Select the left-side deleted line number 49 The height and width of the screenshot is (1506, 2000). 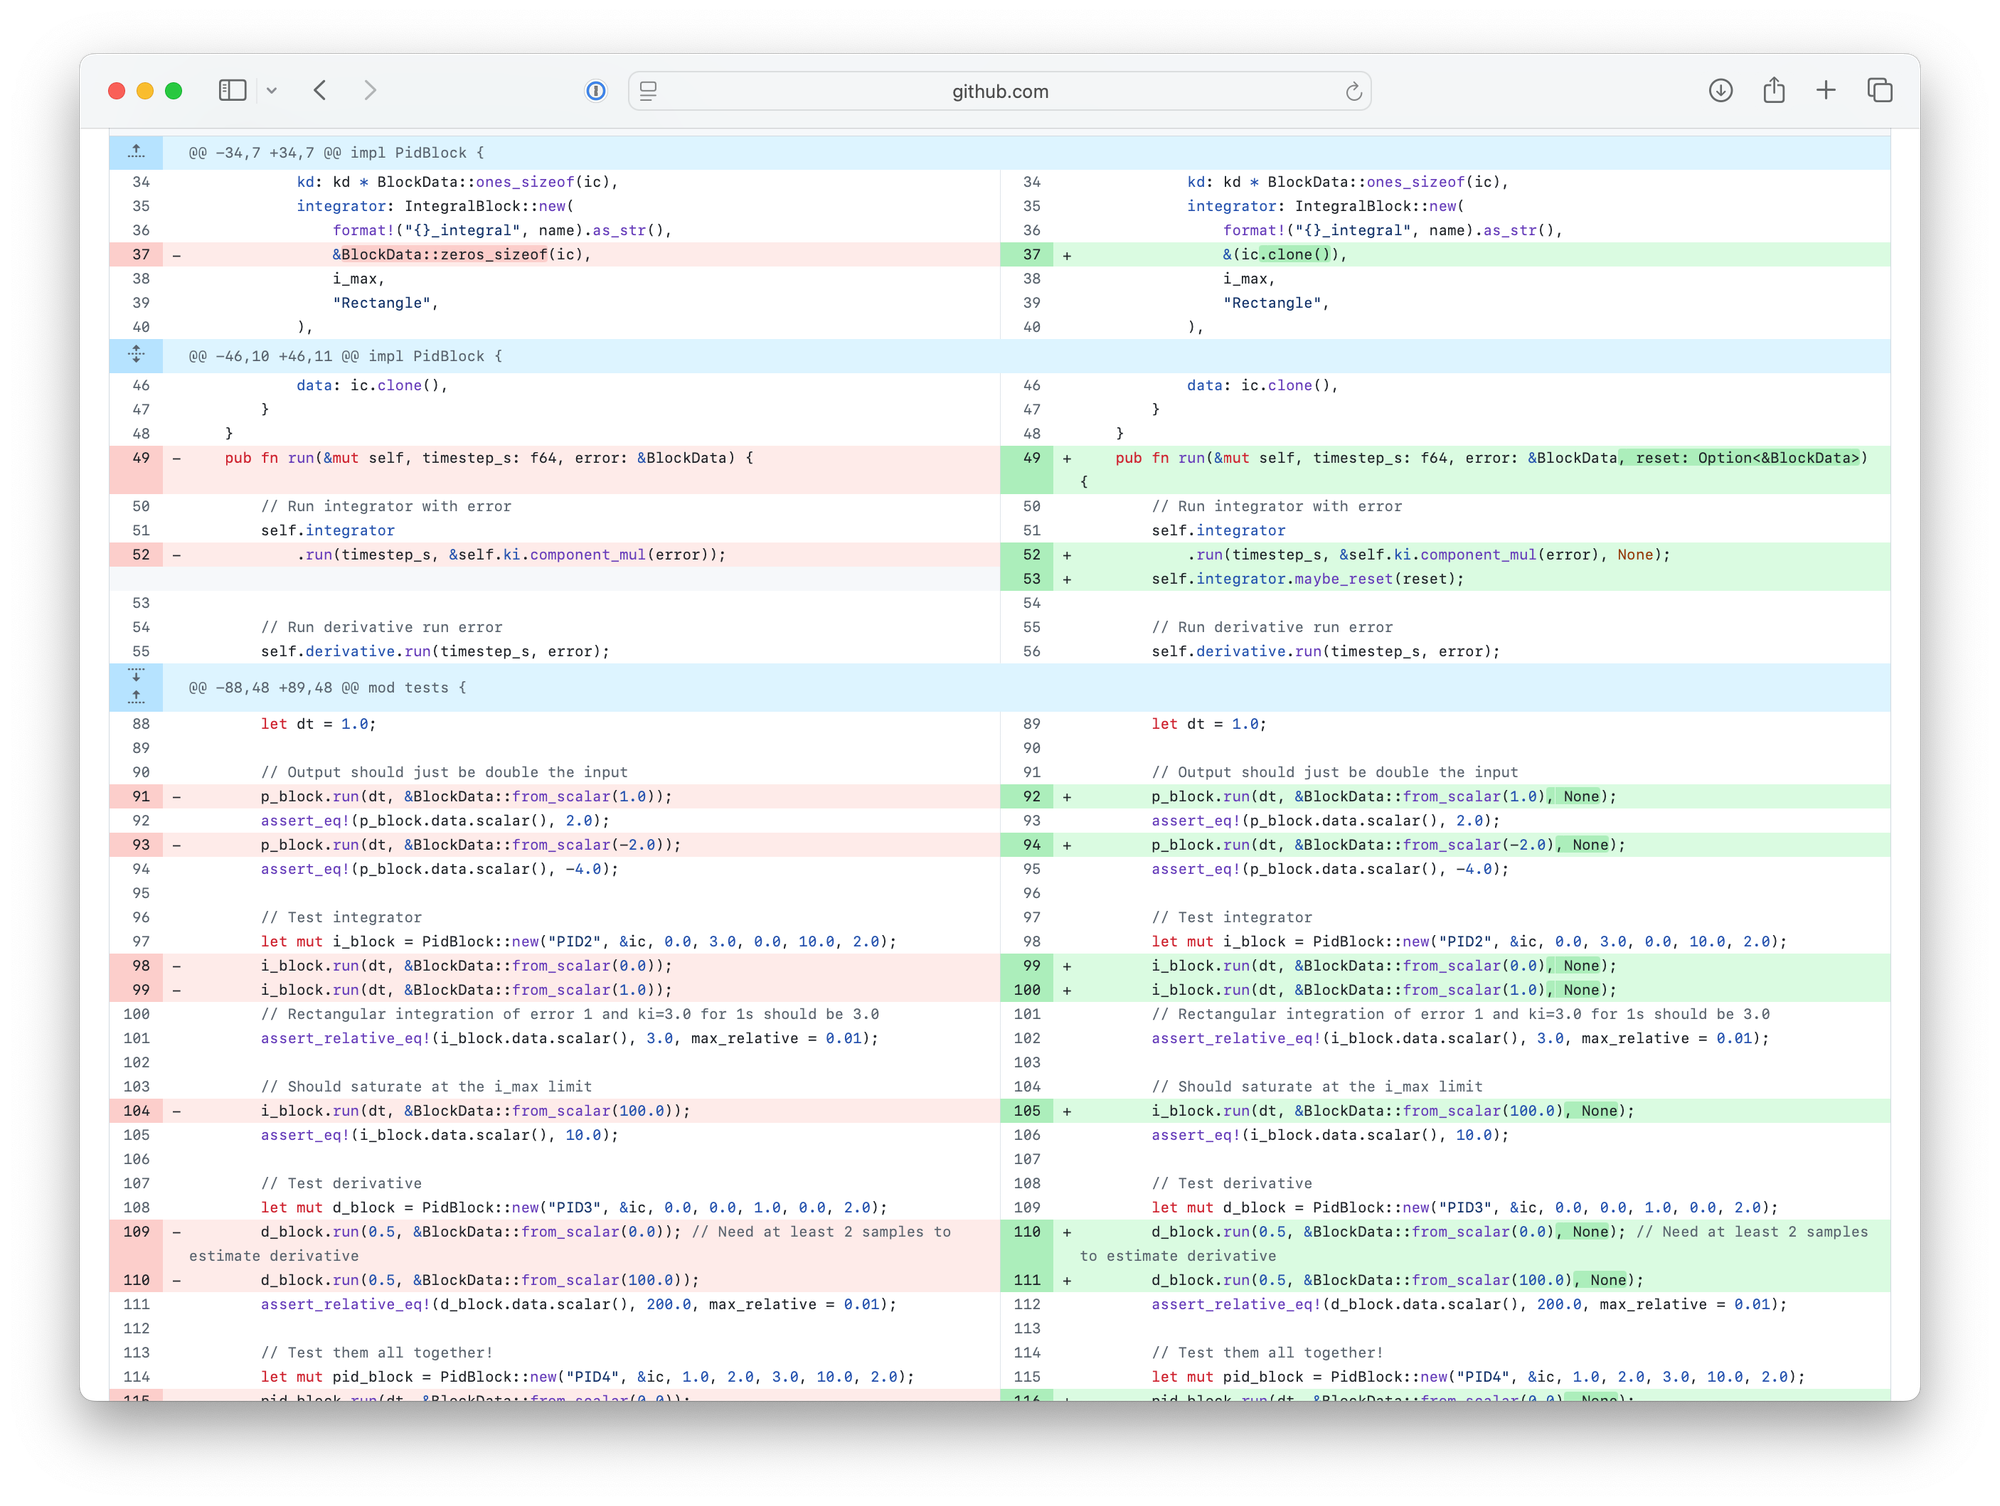coord(141,458)
